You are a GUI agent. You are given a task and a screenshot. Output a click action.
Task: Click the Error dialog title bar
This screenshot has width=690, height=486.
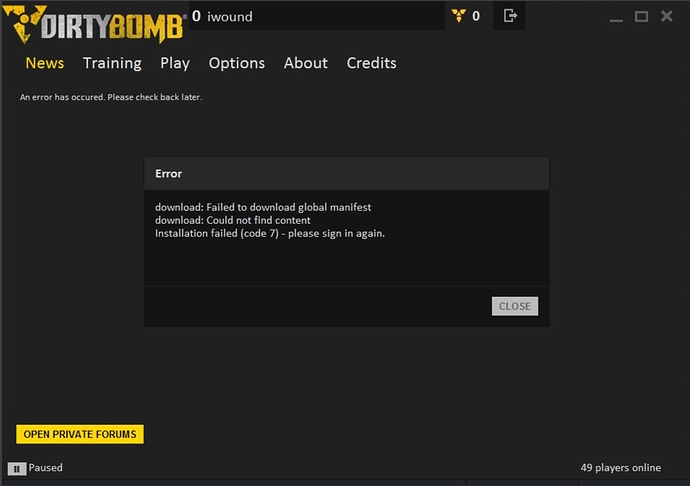[346, 174]
